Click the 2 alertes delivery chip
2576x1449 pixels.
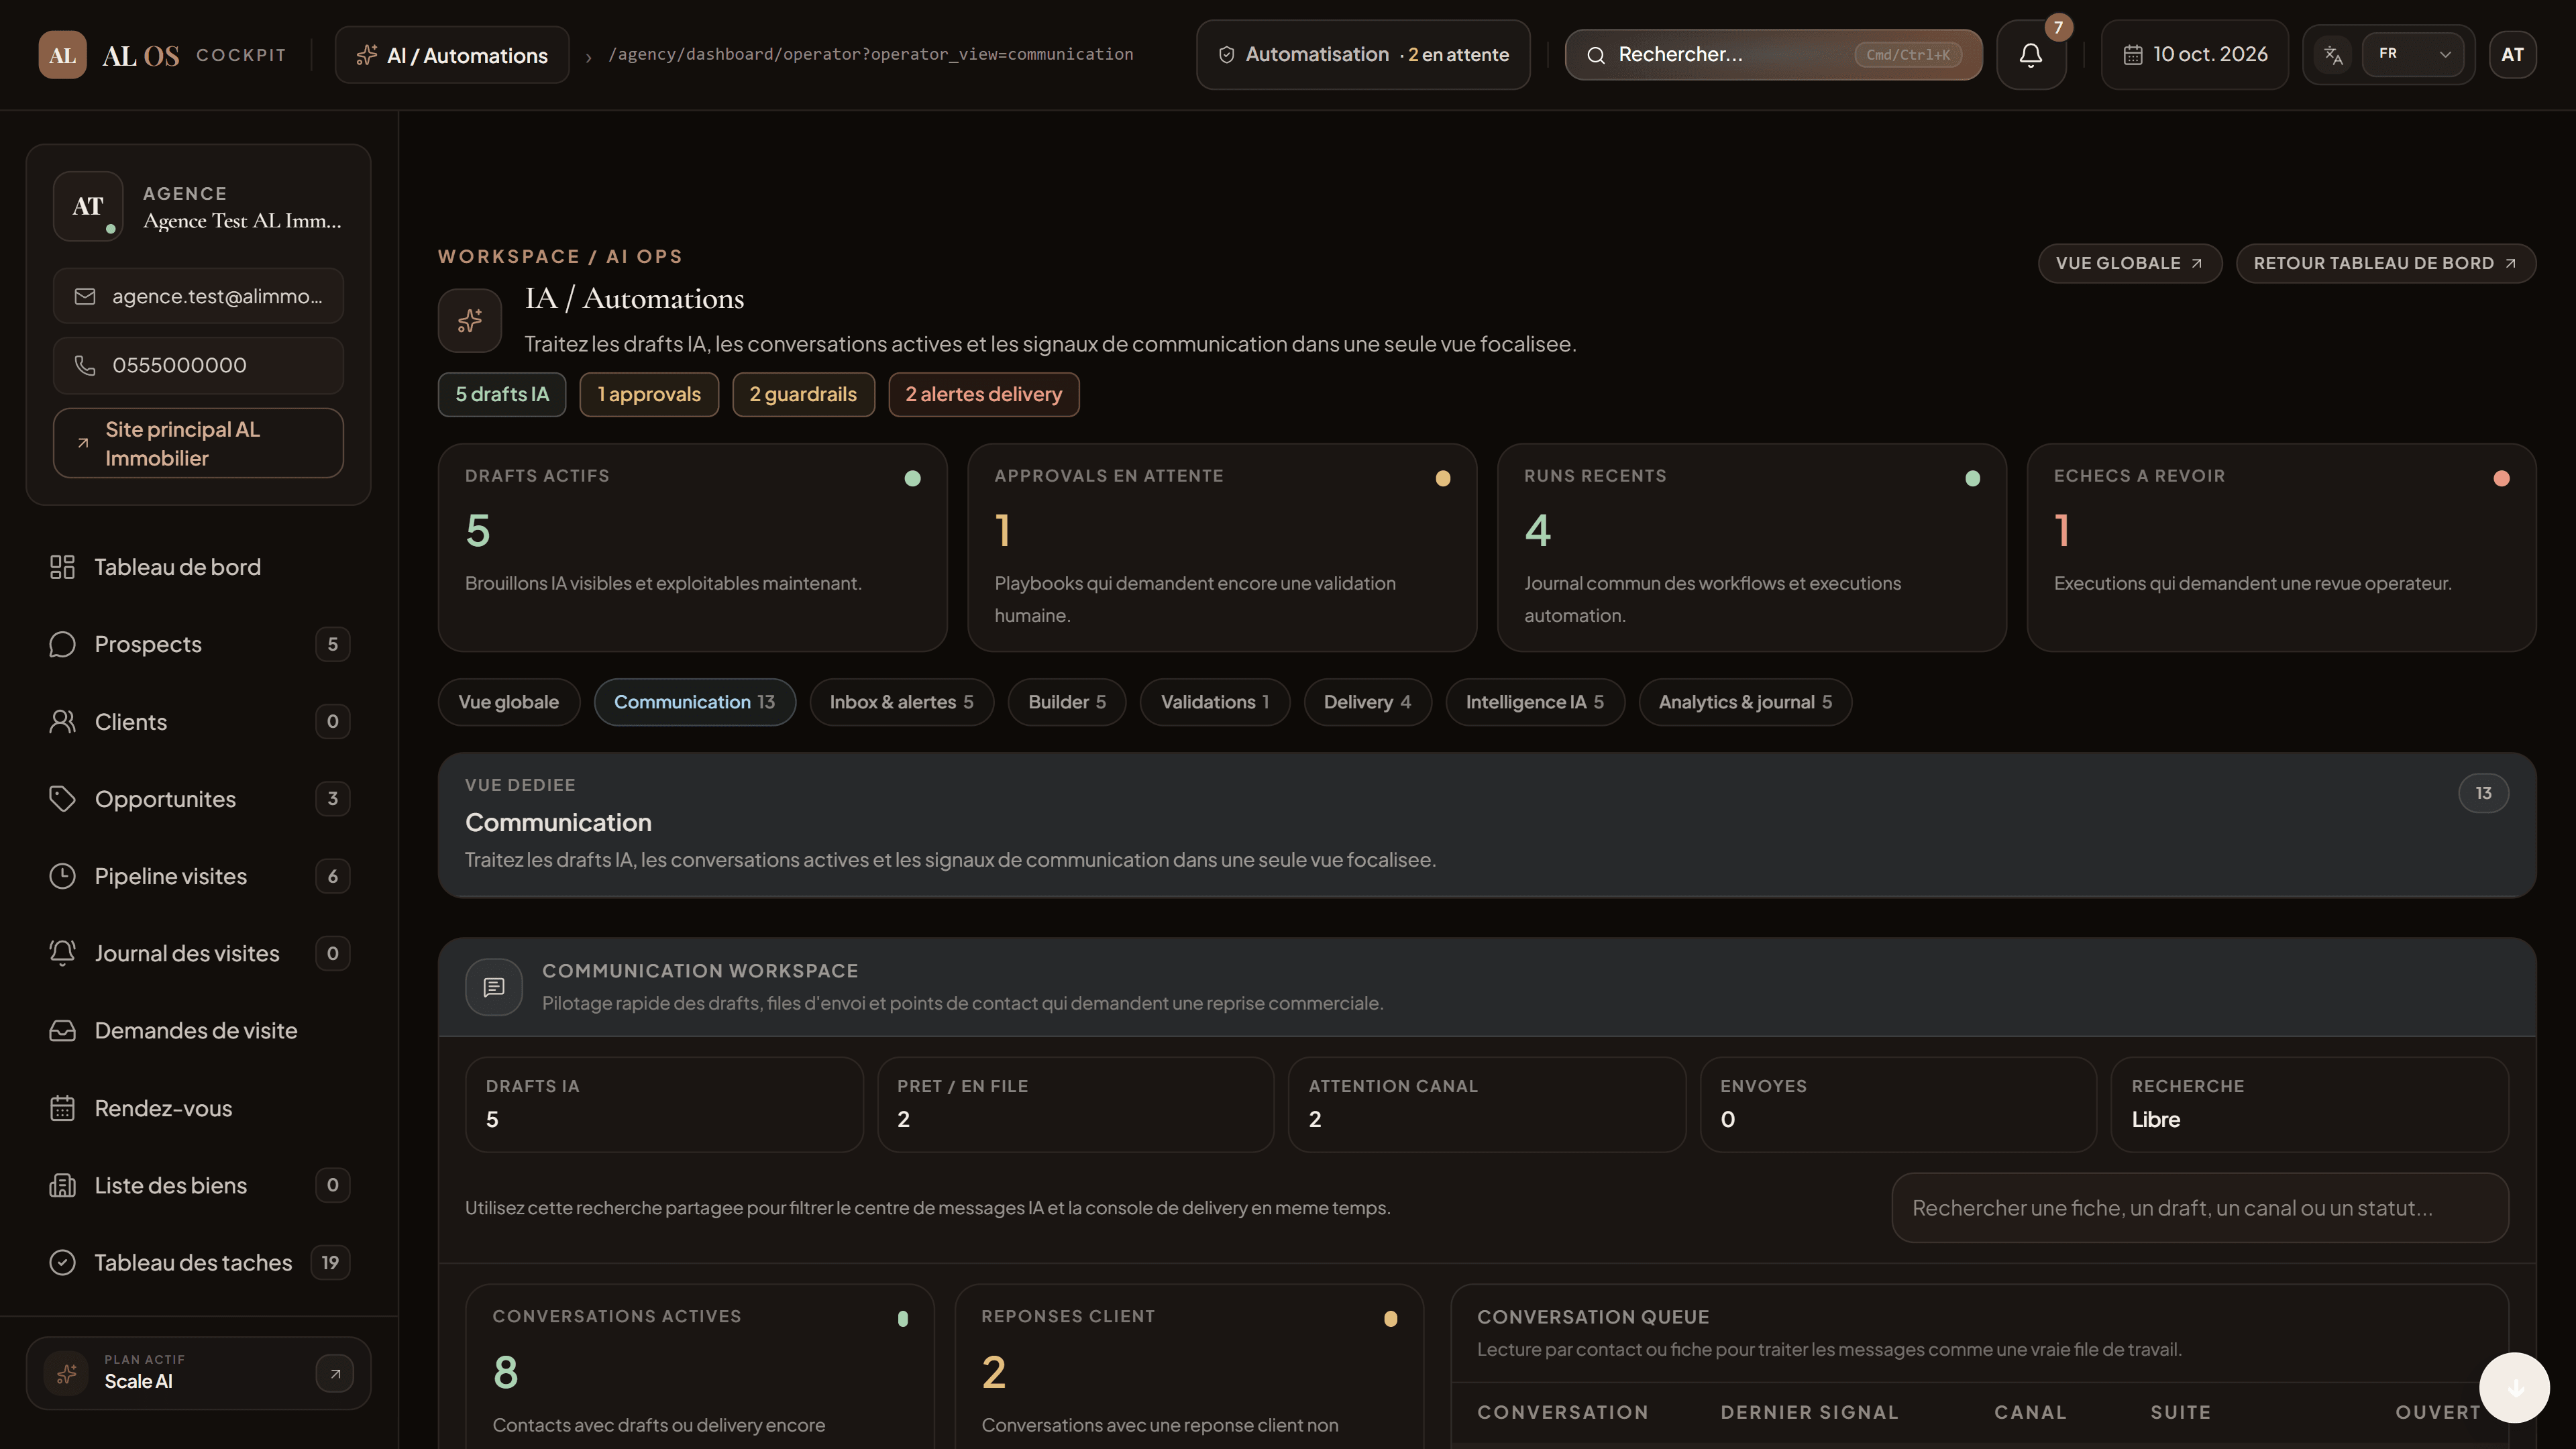tap(984, 394)
